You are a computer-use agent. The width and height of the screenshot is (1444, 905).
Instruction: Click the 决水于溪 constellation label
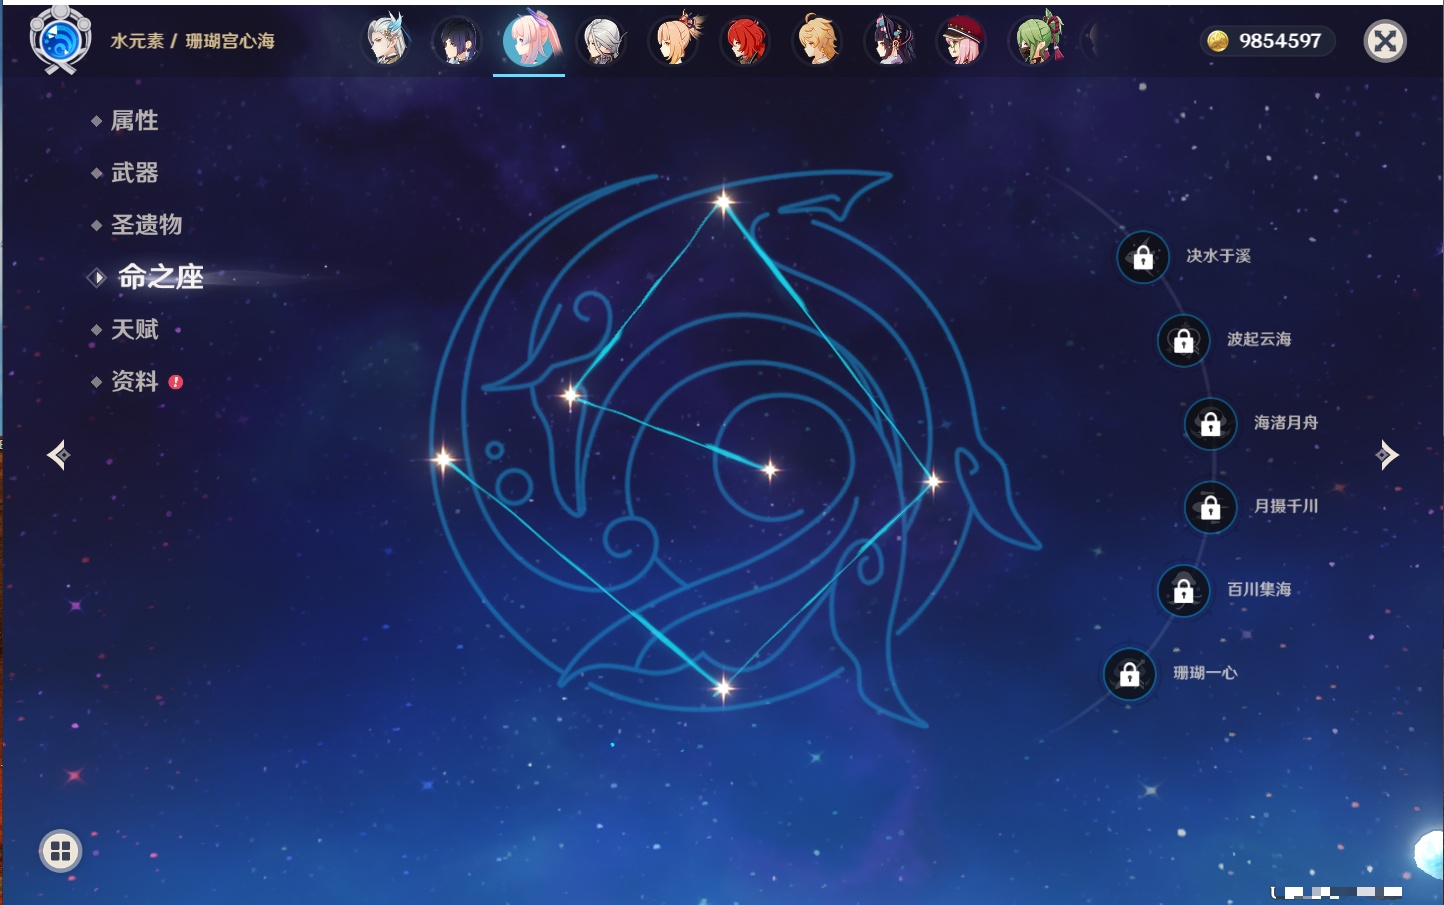point(1218,256)
